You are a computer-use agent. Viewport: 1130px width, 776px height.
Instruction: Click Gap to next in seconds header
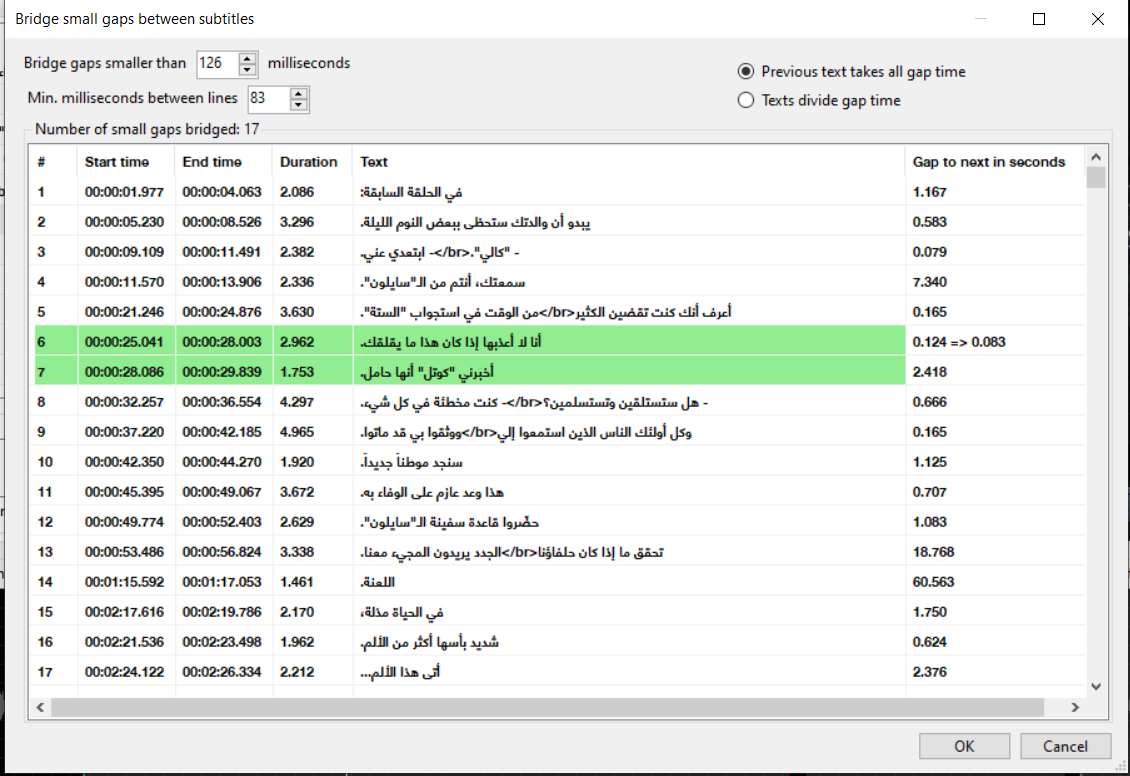pos(995,162)
